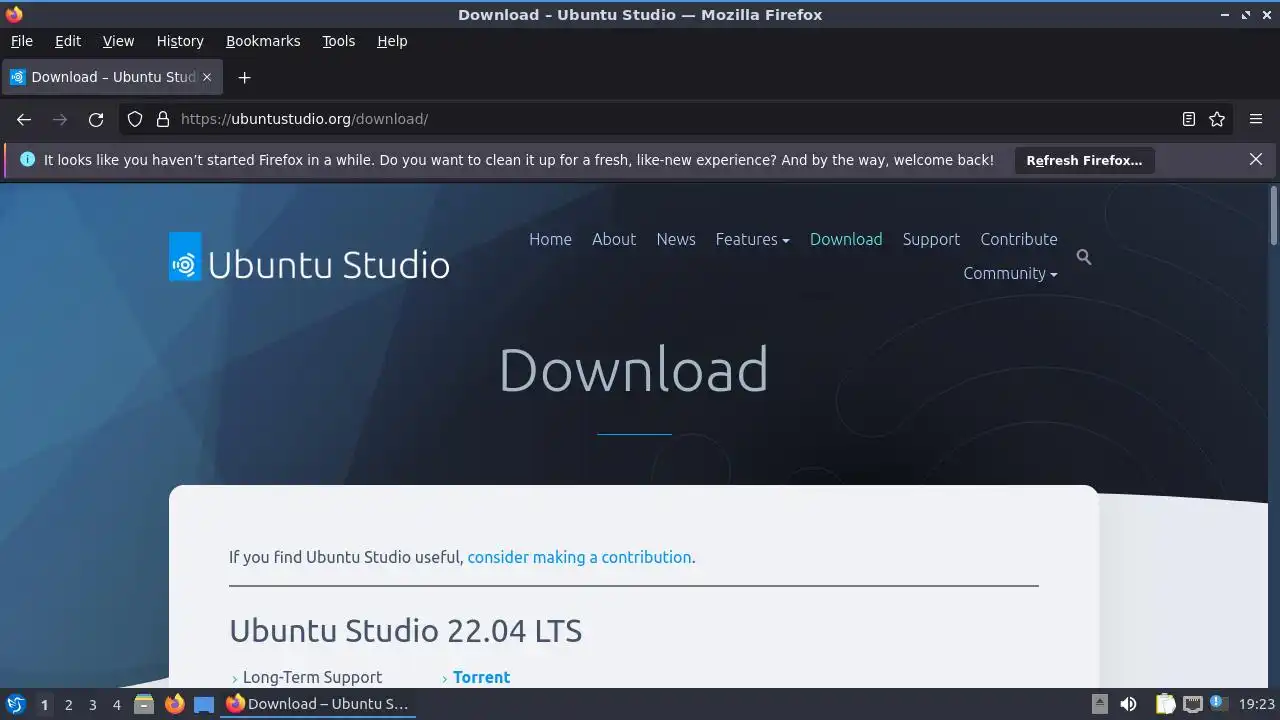Screen dimensions: 1280x720
Task: Click the page vertical scrollbar thumb
Action: point(1273,215)
